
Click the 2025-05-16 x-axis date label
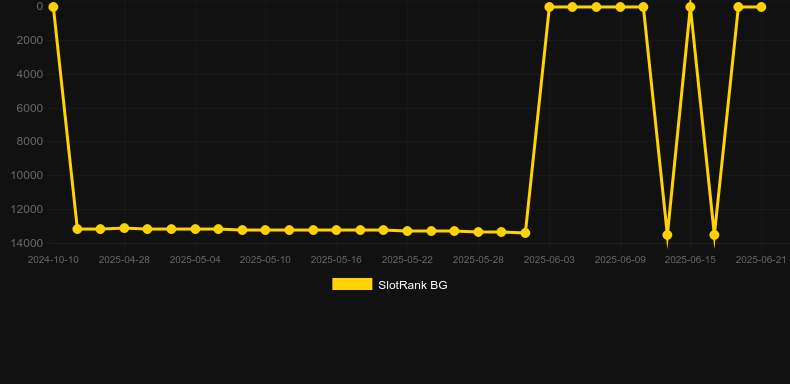point(336,260)
